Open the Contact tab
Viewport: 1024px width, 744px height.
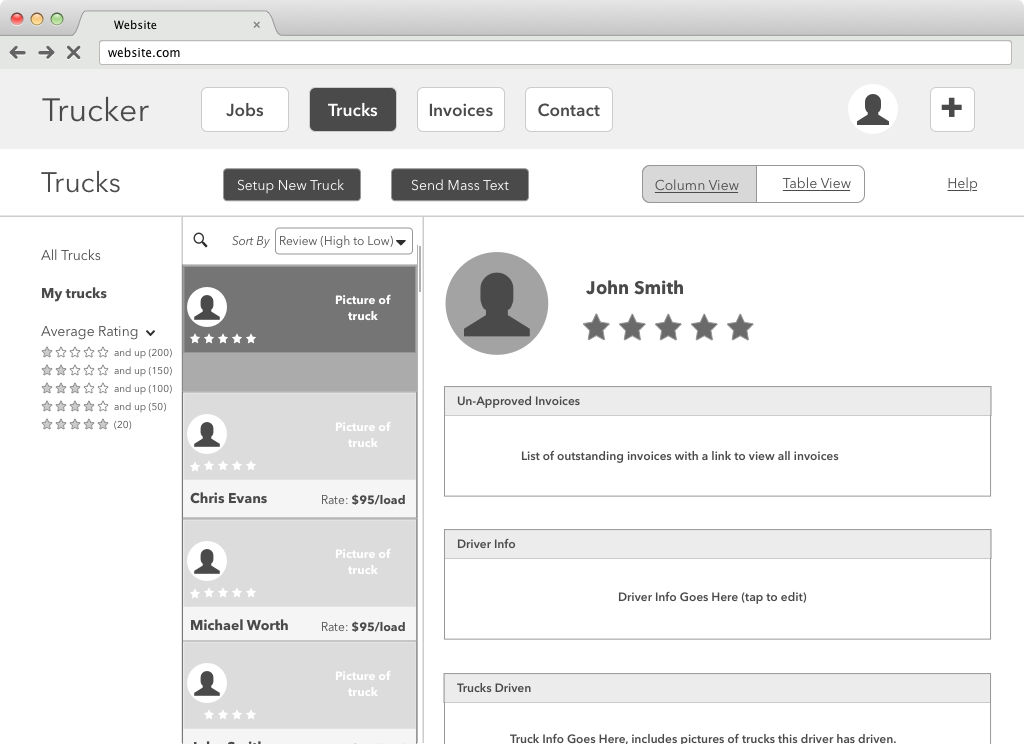[569, 110]
